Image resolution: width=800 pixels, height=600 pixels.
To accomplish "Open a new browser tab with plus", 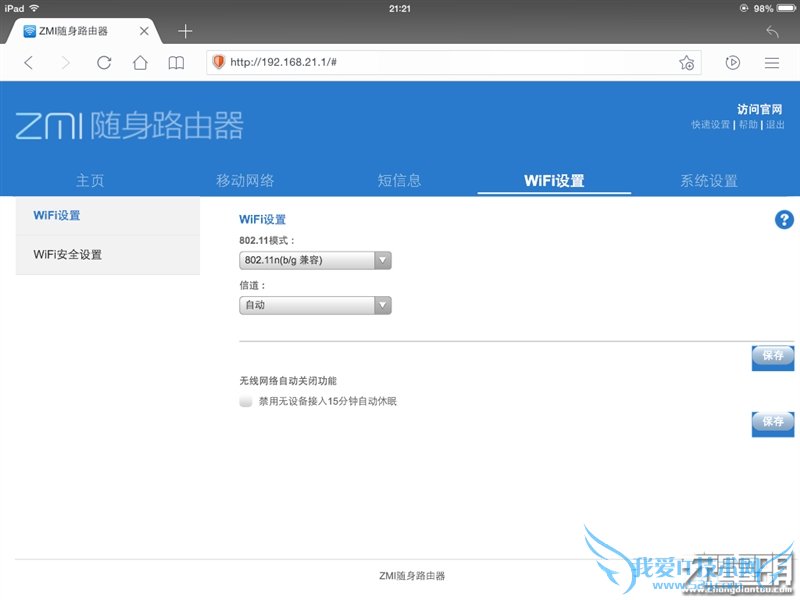I will click(185, 31).
